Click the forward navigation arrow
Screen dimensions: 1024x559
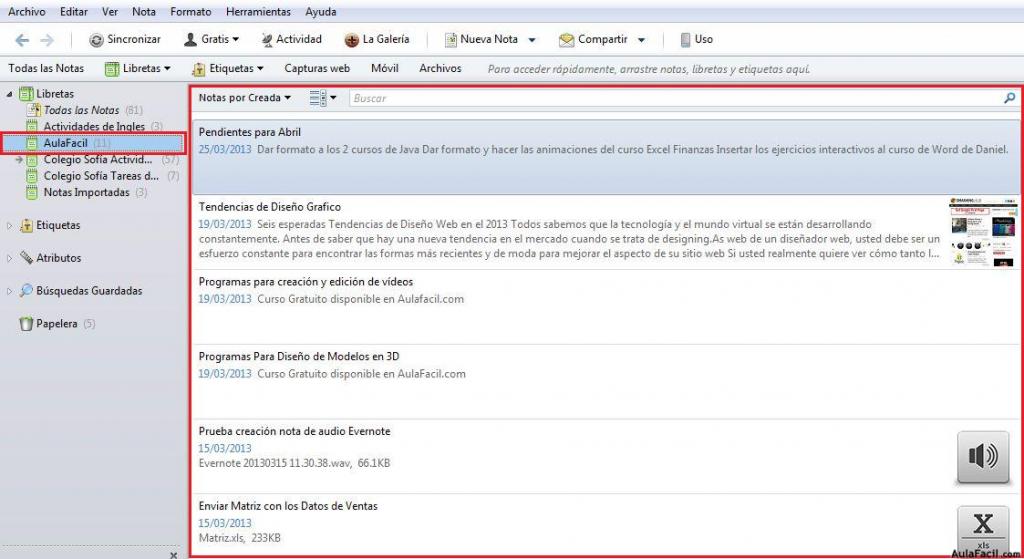[x=47, y=40]
